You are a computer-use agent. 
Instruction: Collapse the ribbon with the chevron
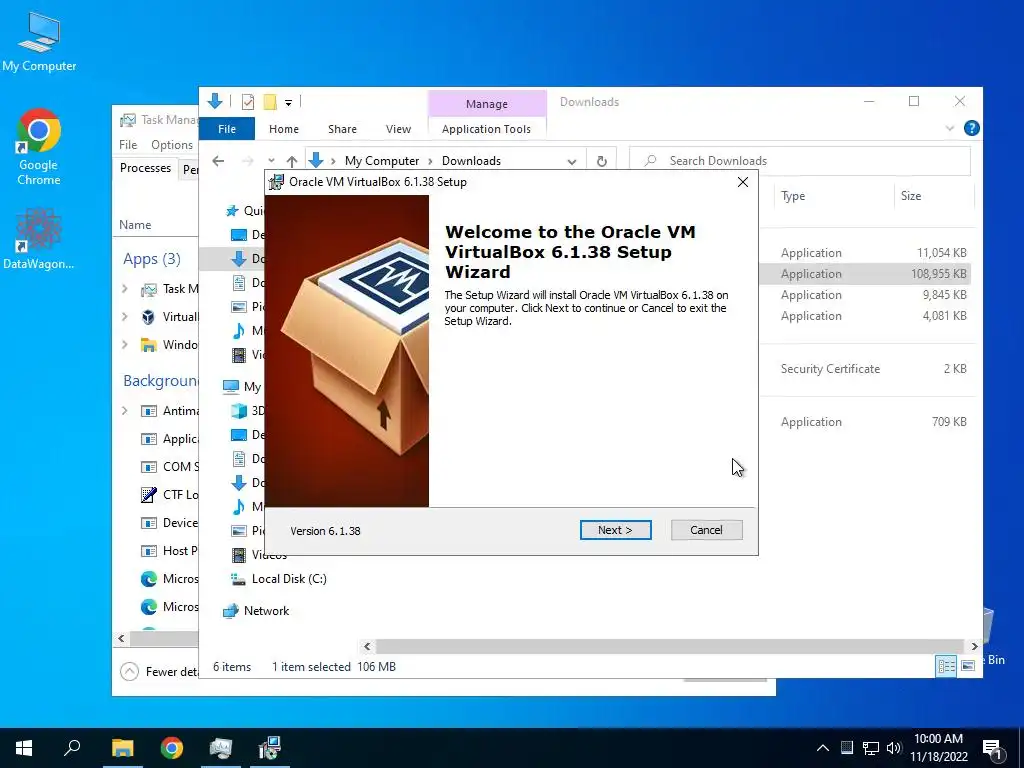point(950,128)
